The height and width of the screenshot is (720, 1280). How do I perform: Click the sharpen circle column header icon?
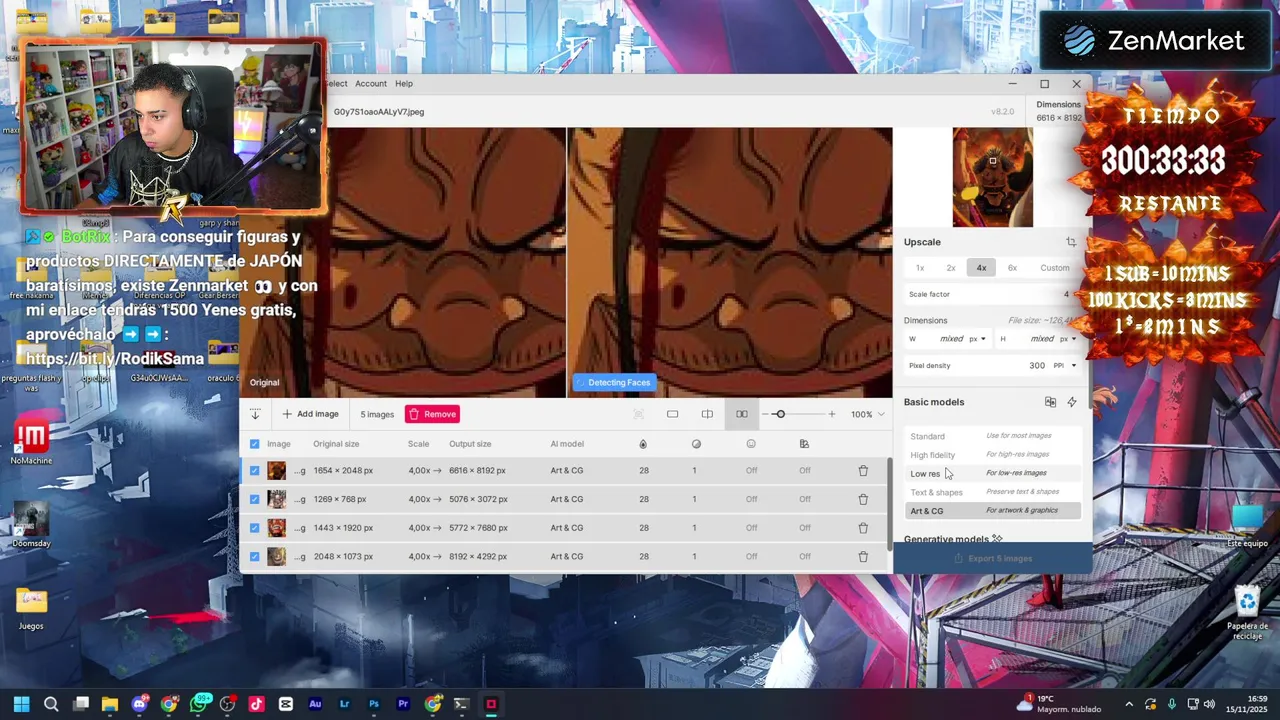point(696,444)
